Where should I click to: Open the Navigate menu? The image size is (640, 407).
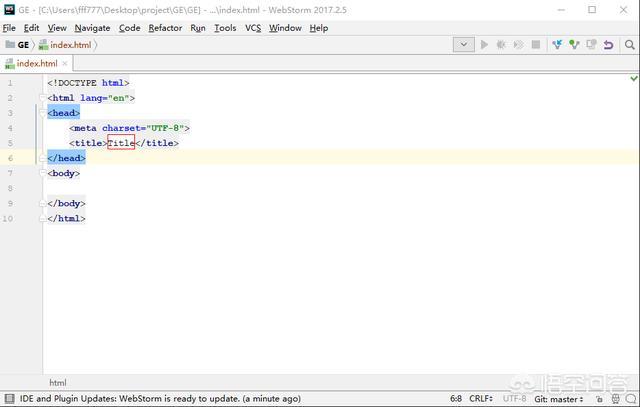pos(92,28)
